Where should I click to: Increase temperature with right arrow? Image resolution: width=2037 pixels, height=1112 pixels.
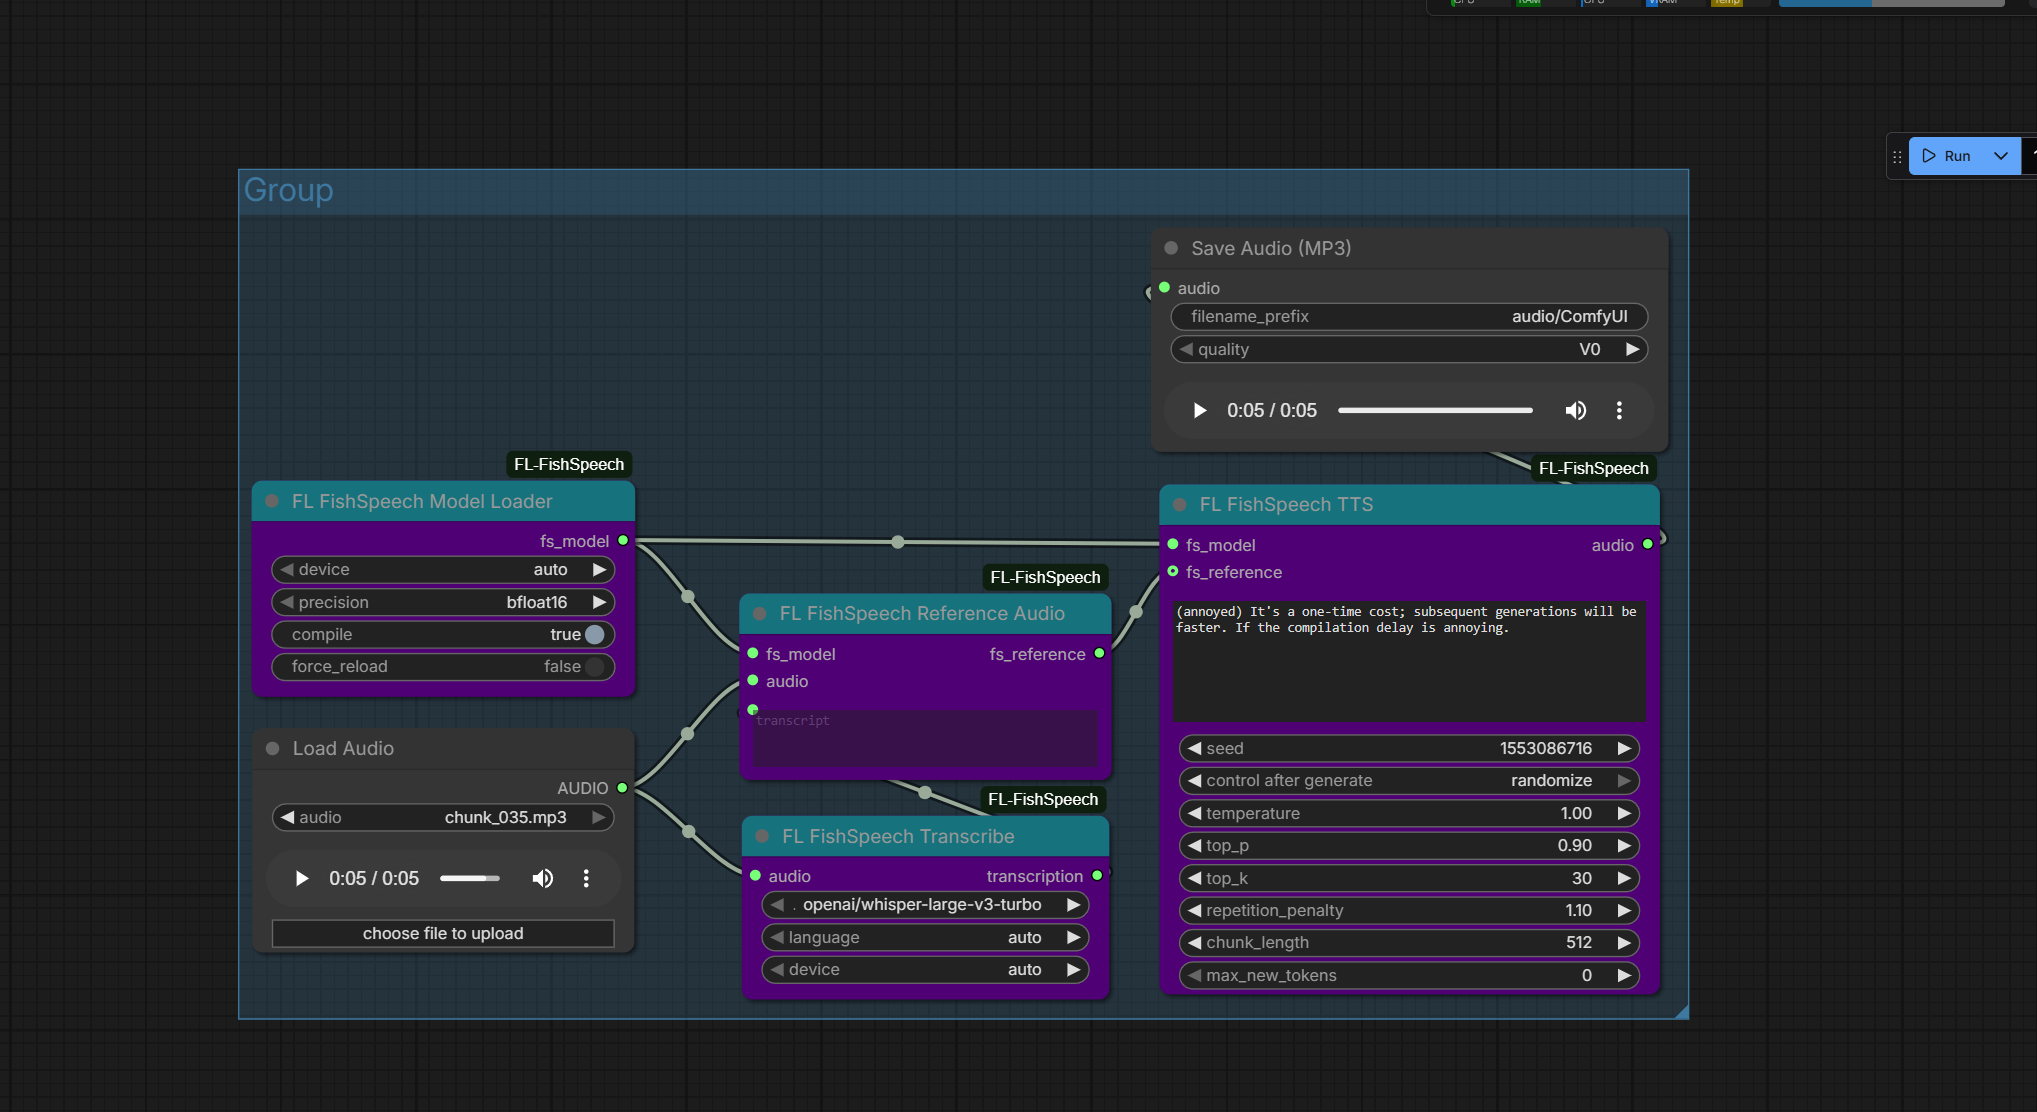tap(1624, 813)
